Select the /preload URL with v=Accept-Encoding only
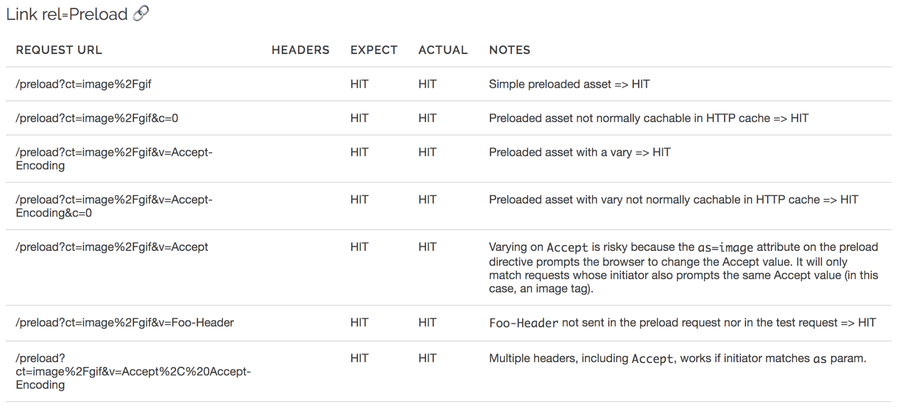Viewport: 900px width, 409px height. 114,159
